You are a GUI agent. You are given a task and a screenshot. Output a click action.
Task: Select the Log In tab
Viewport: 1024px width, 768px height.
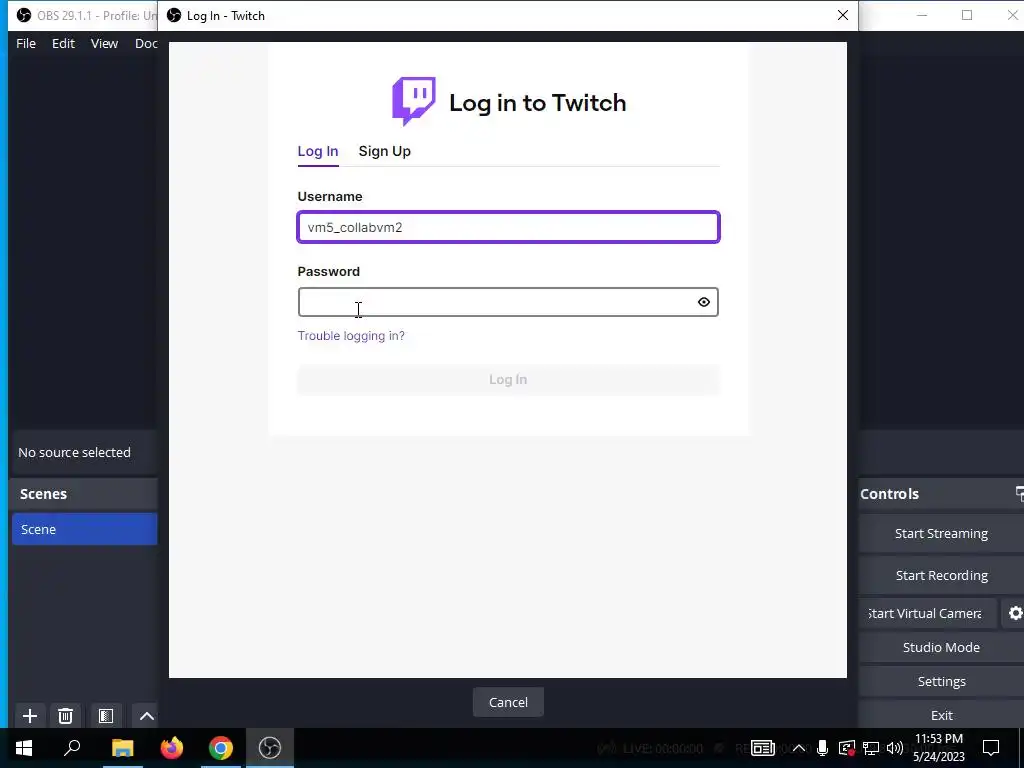(318, 151)
